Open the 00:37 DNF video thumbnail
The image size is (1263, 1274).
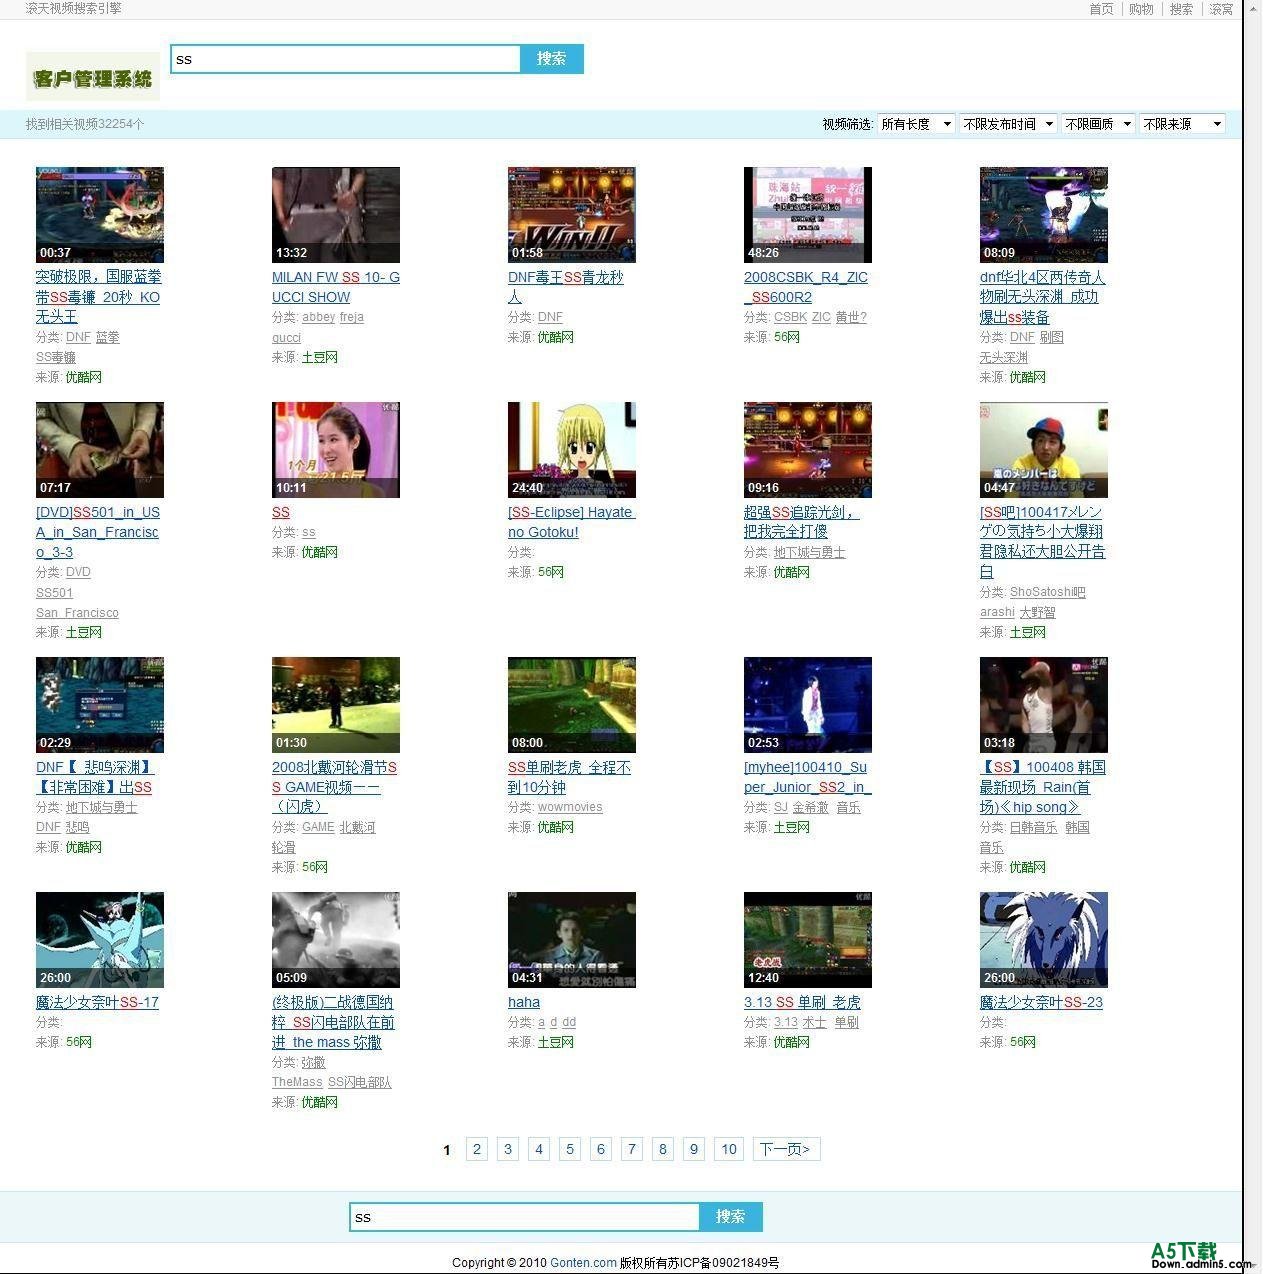pos(99,214)
